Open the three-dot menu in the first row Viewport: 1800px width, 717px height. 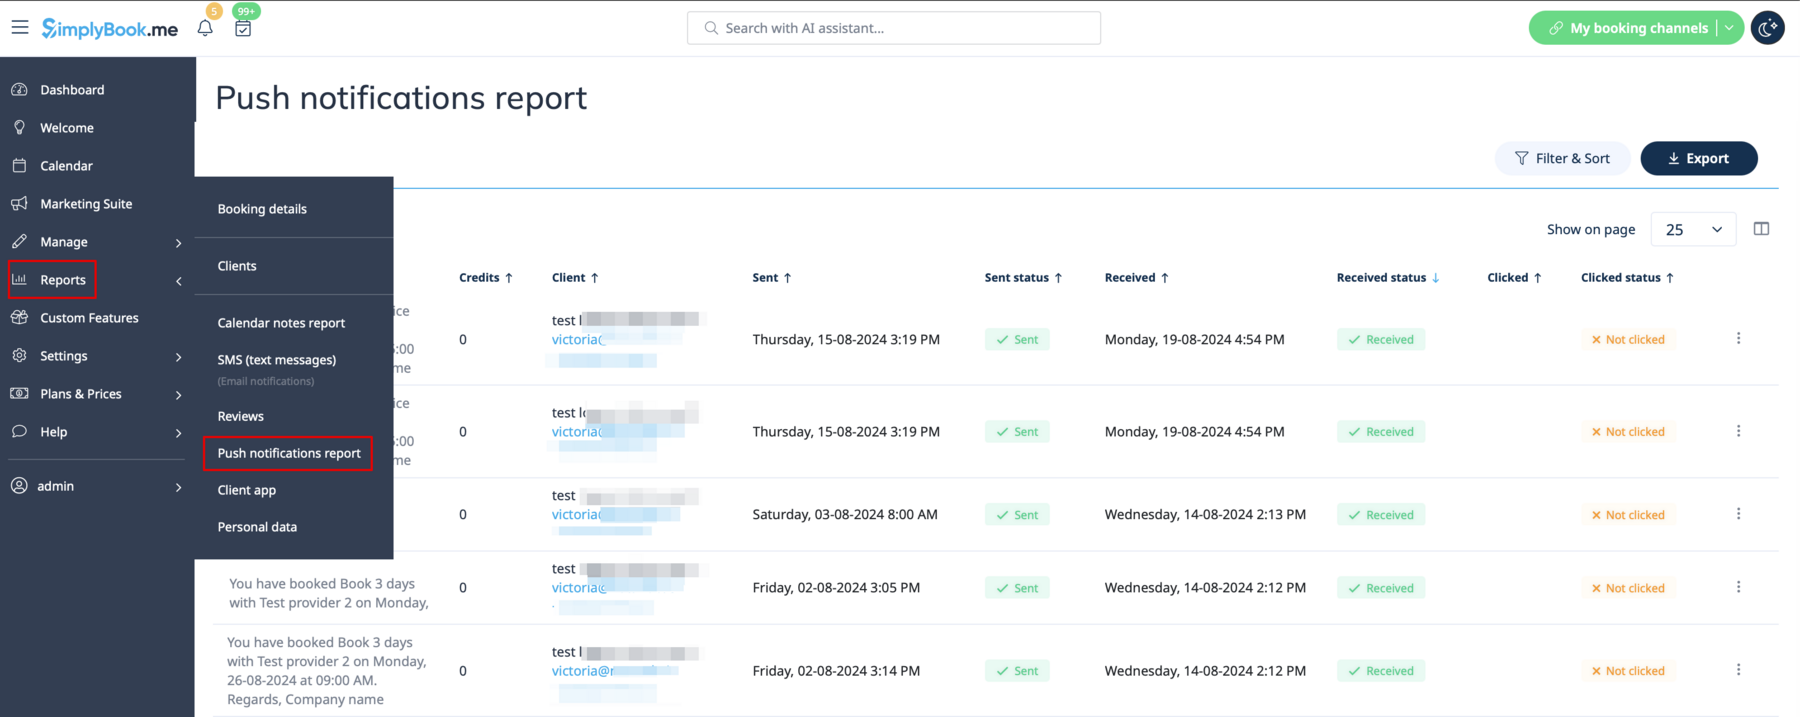tap(1738, 339)
